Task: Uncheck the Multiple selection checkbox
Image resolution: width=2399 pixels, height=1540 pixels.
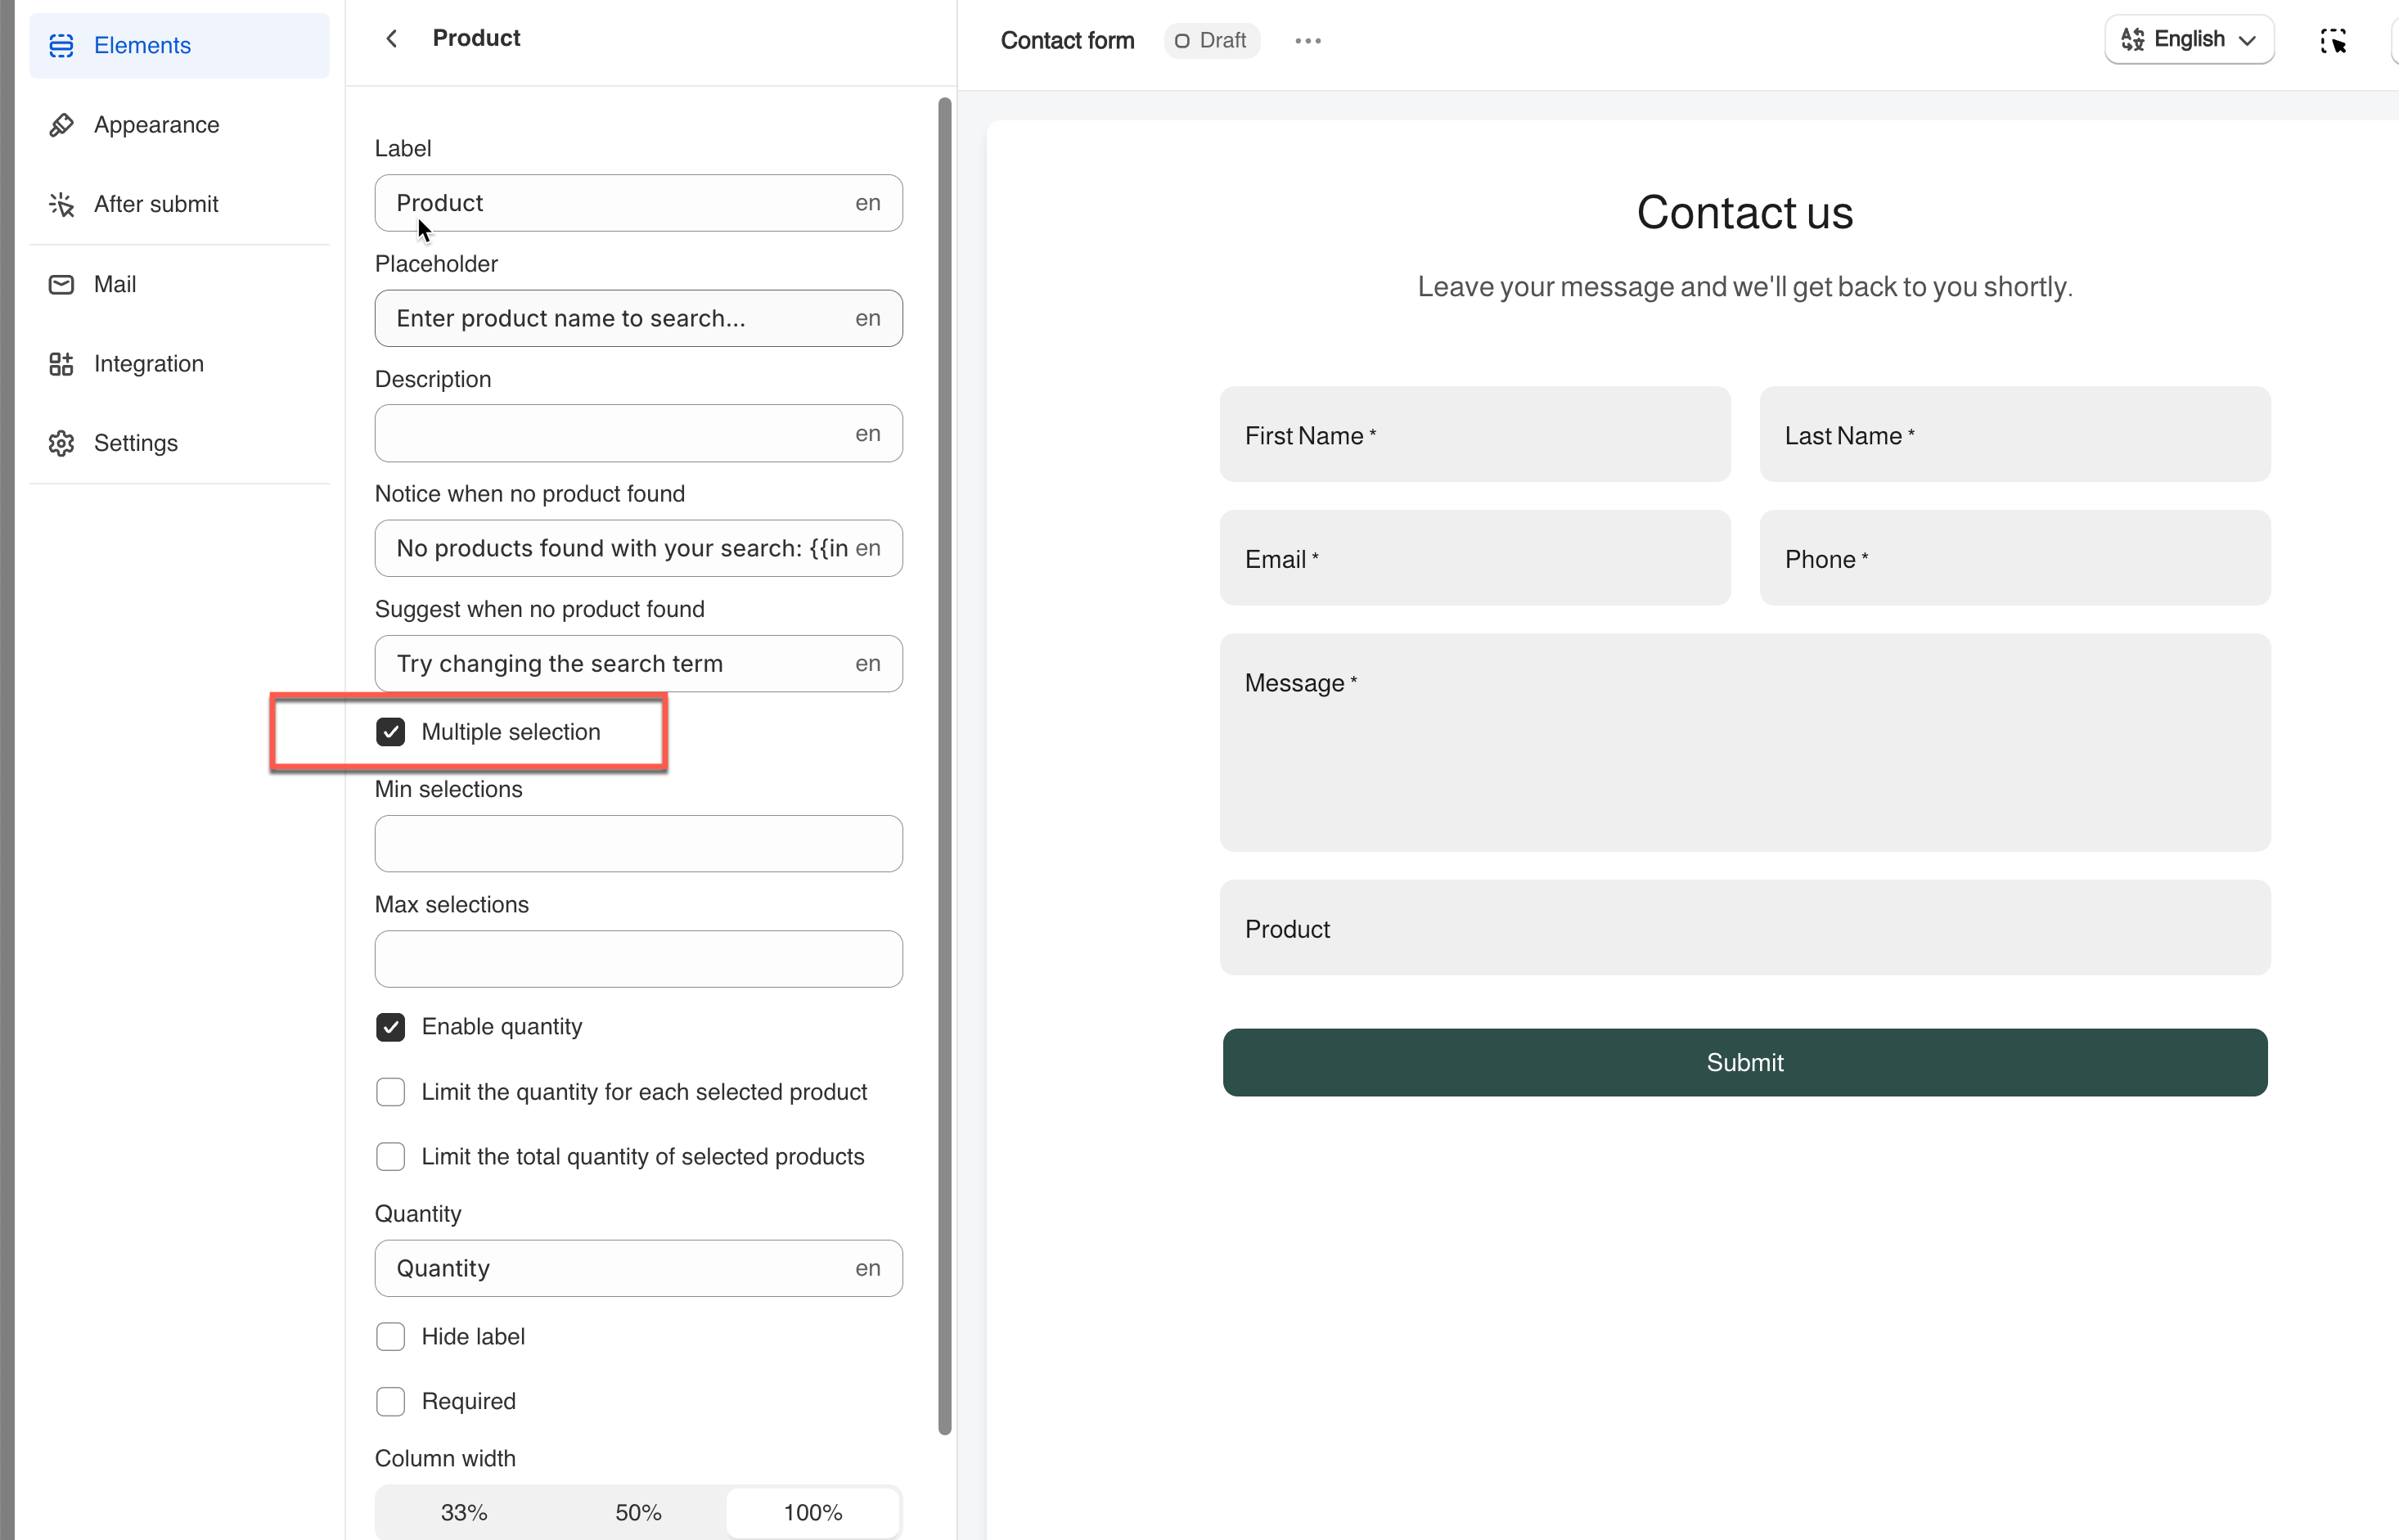Action: (x=390, y=732)
